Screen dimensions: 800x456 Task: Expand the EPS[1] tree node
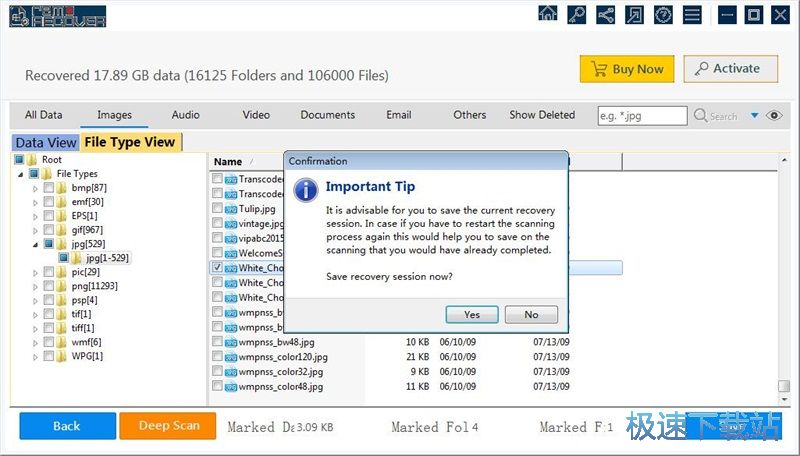tap(35, 216)
